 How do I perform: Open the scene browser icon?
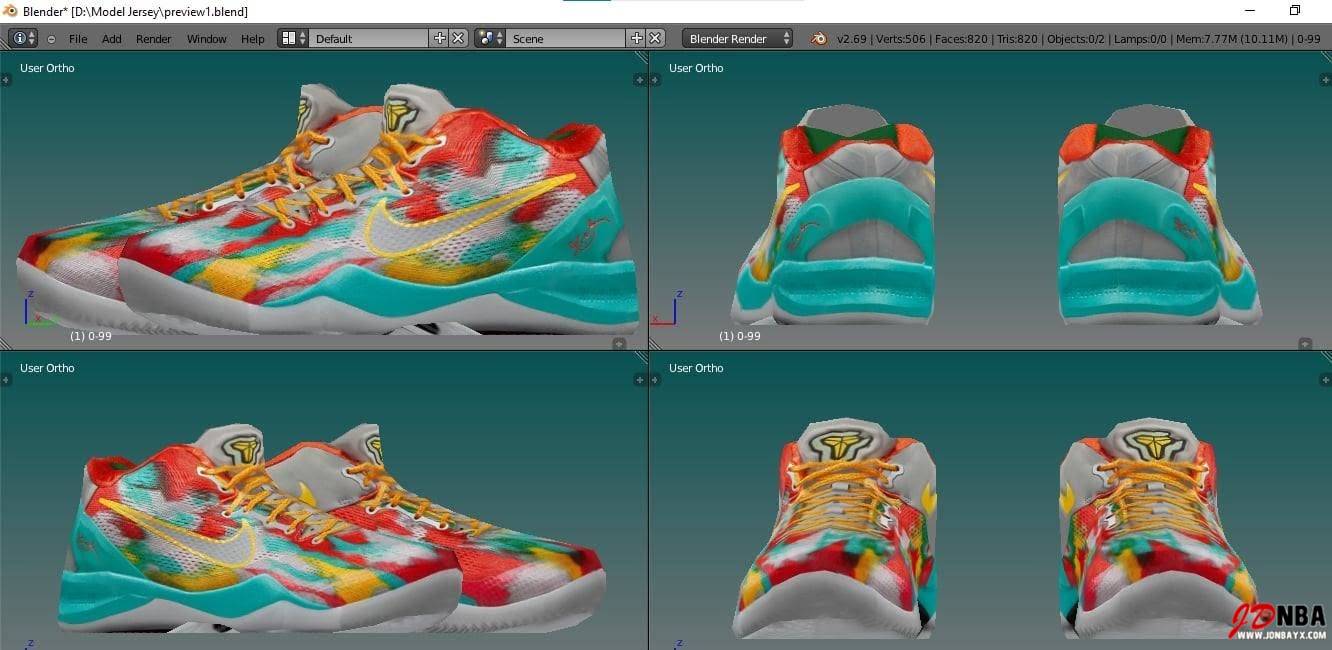pos(490,38)
